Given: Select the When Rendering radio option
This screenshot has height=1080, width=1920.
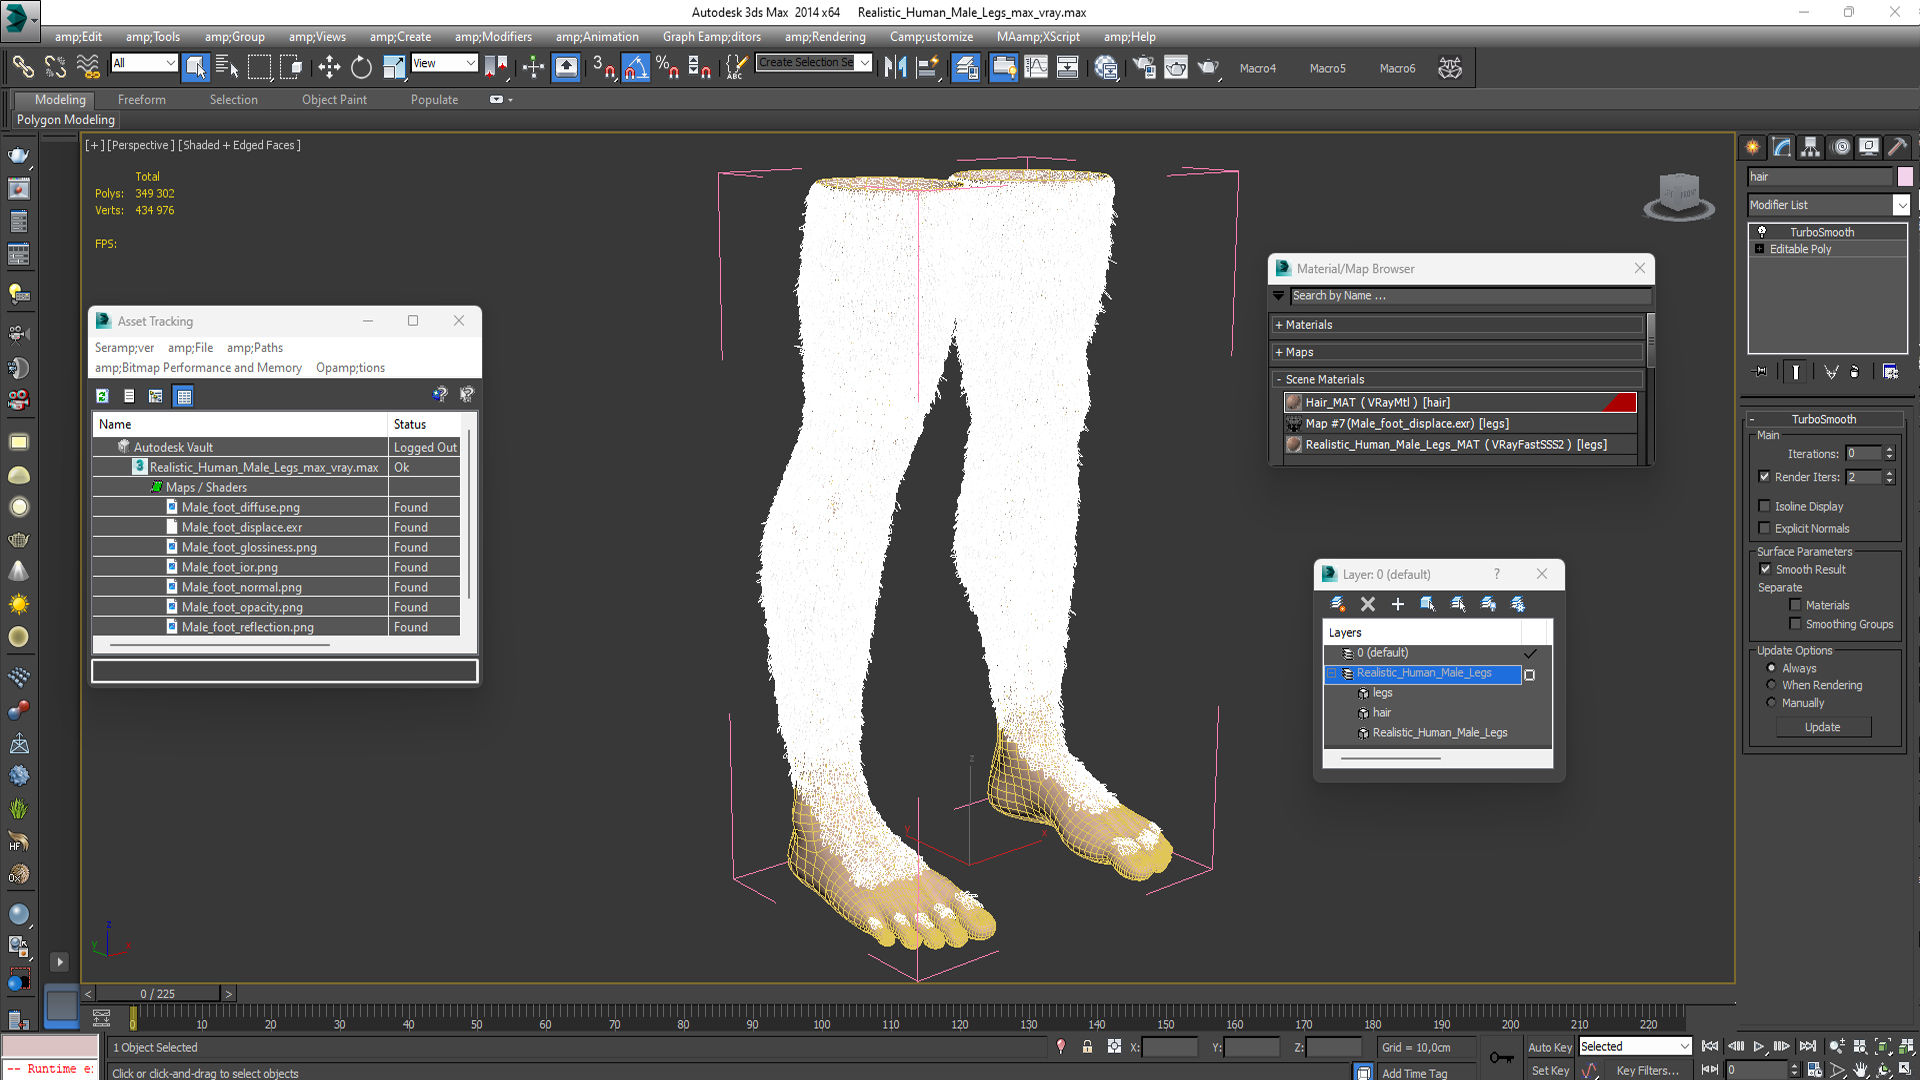Looking at the screenshot, I should 1771,685.
